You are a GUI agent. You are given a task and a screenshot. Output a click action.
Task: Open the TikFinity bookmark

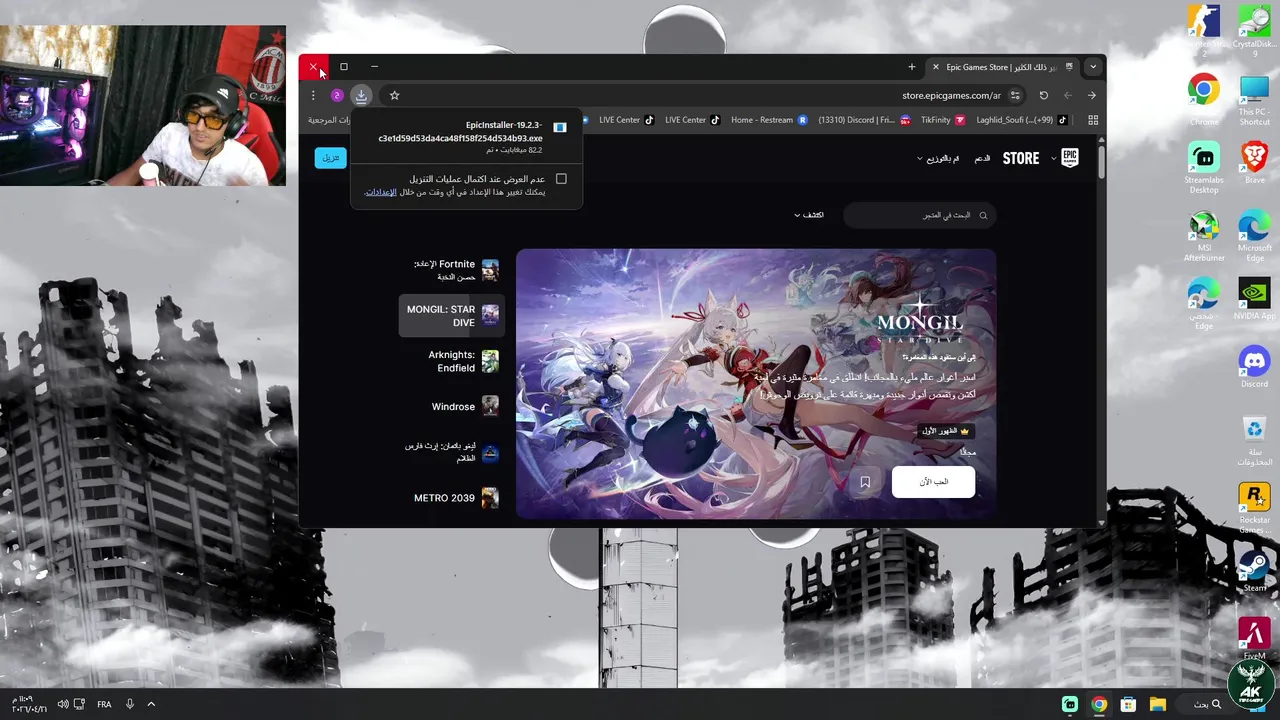pos(943,120)
